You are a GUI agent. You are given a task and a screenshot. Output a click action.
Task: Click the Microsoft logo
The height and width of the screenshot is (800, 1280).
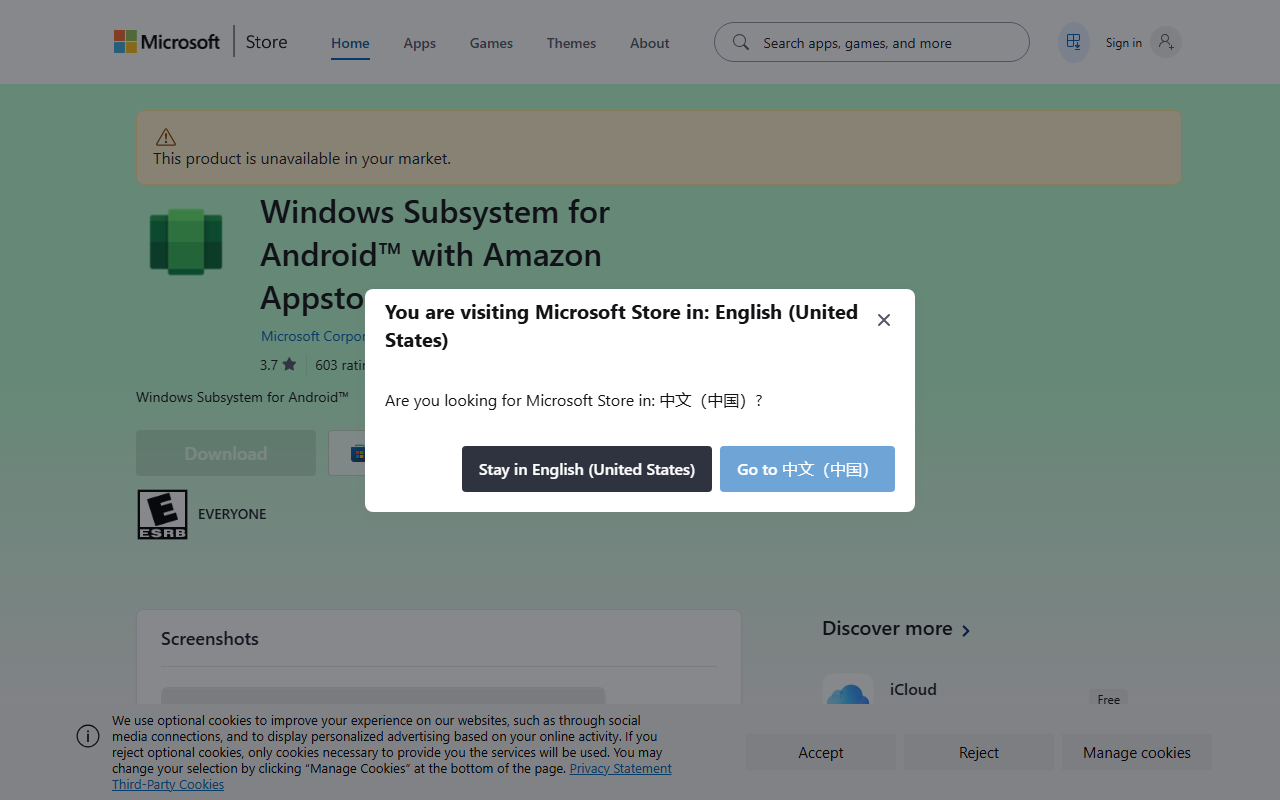pyautogui.click(x=167, y=42)
